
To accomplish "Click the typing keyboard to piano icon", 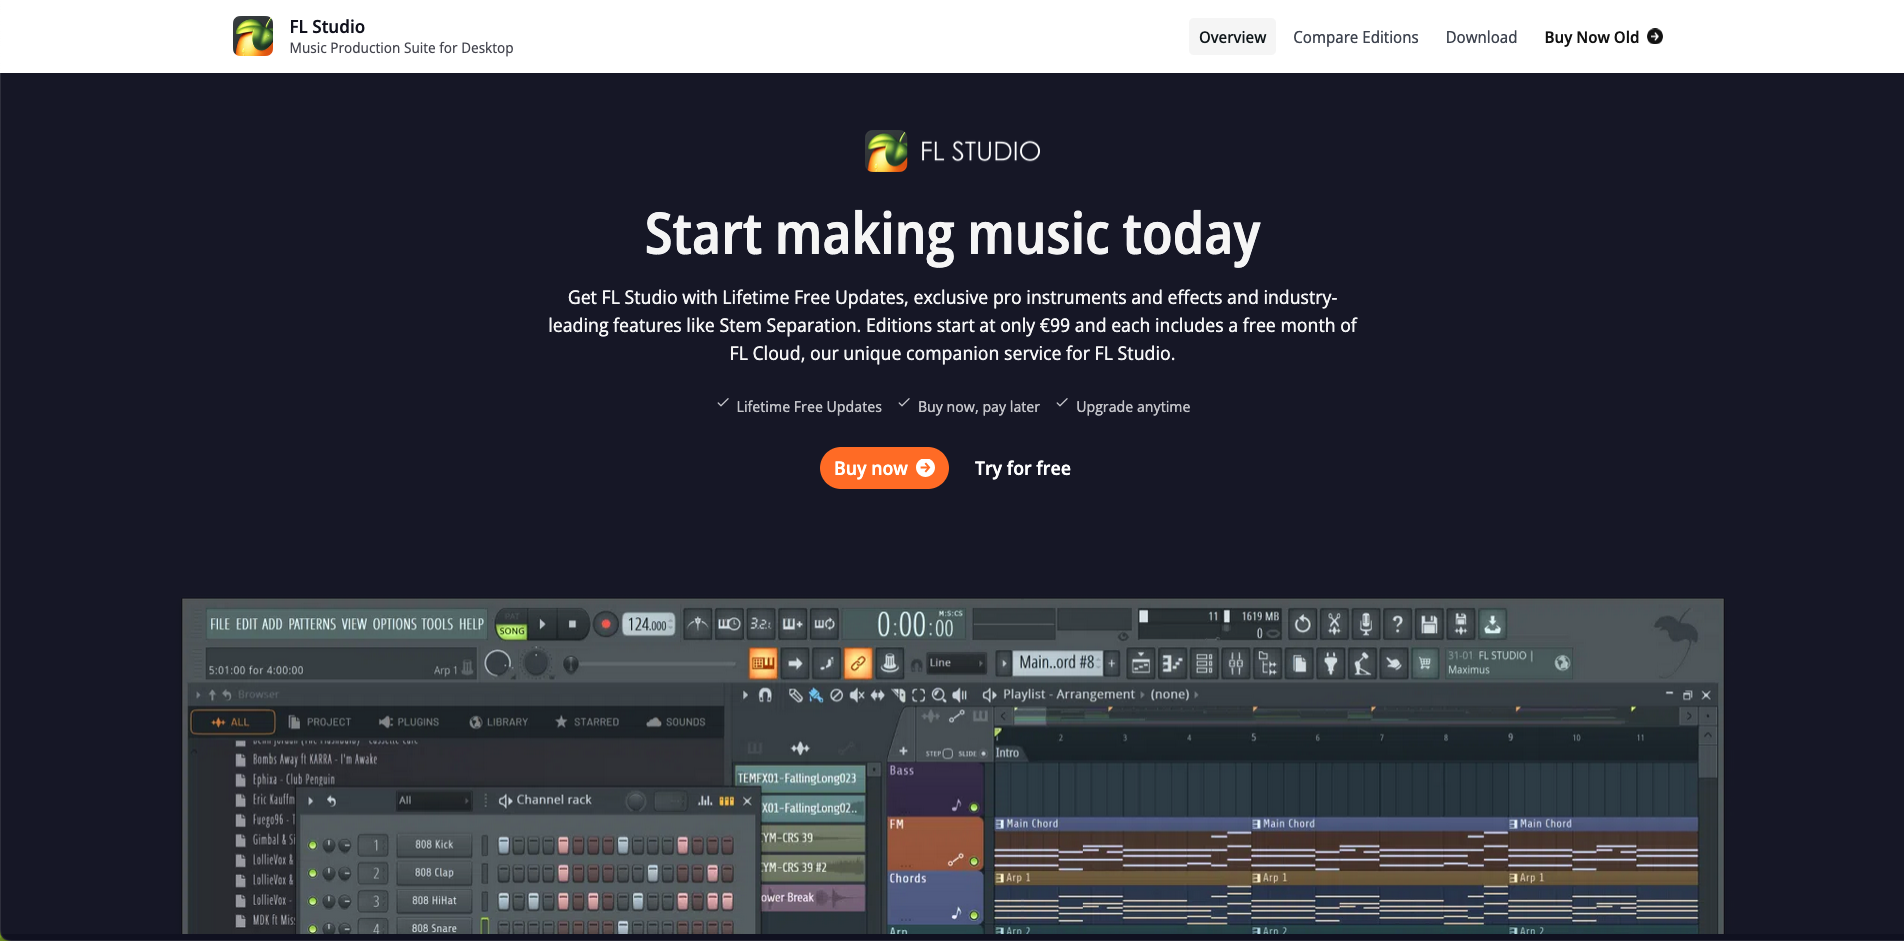I will pyautogui.click(x=763, y=662).
